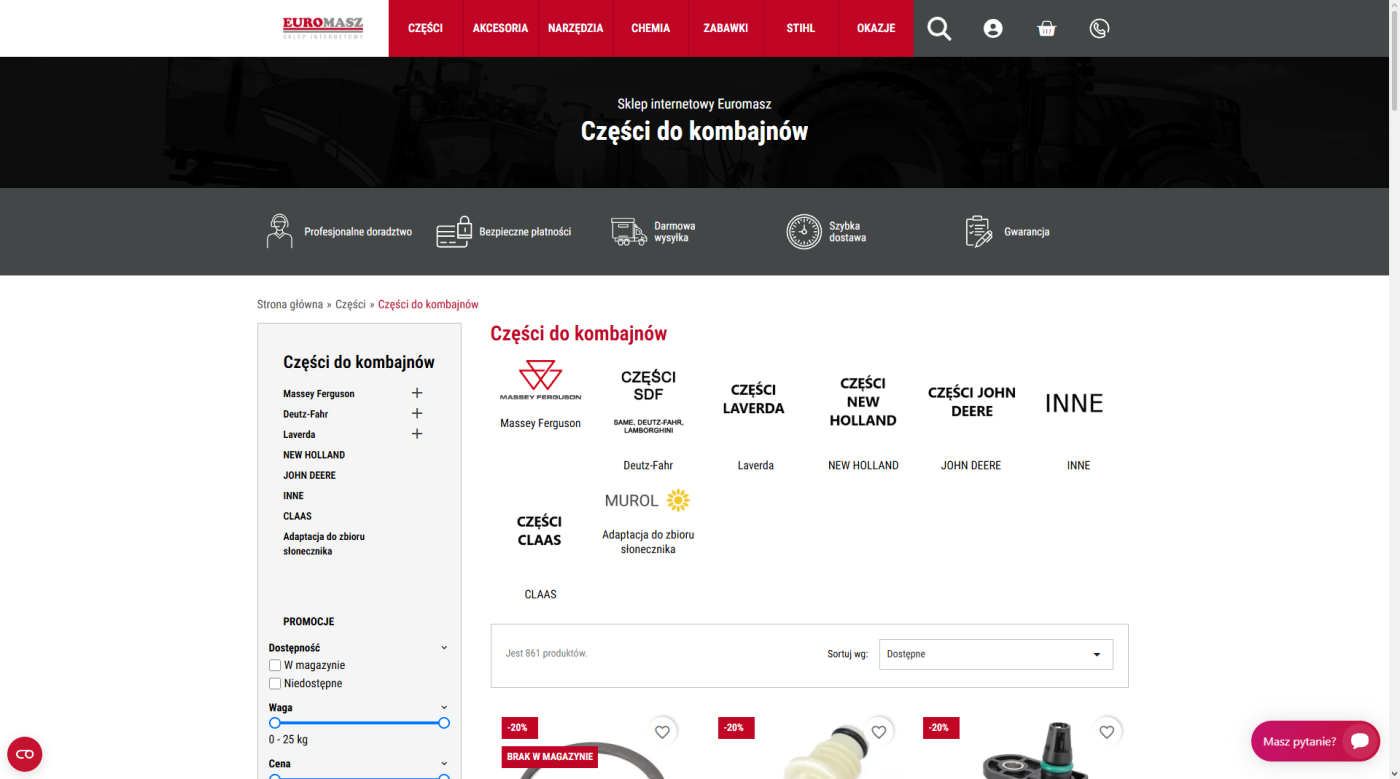Screen dimensions: 1400x779
Task: Click the phone contact icon
Action: 1099,29
